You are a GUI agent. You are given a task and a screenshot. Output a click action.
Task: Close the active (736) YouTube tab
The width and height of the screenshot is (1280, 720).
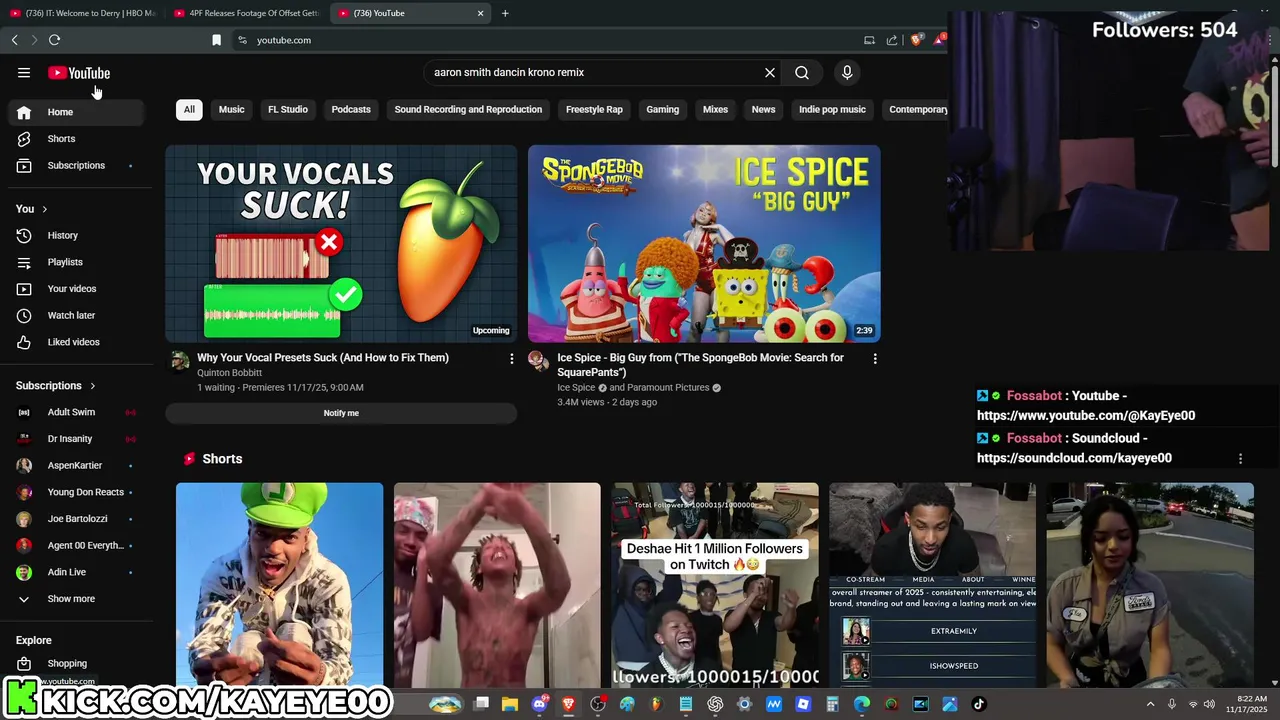[x=480, y=13]
